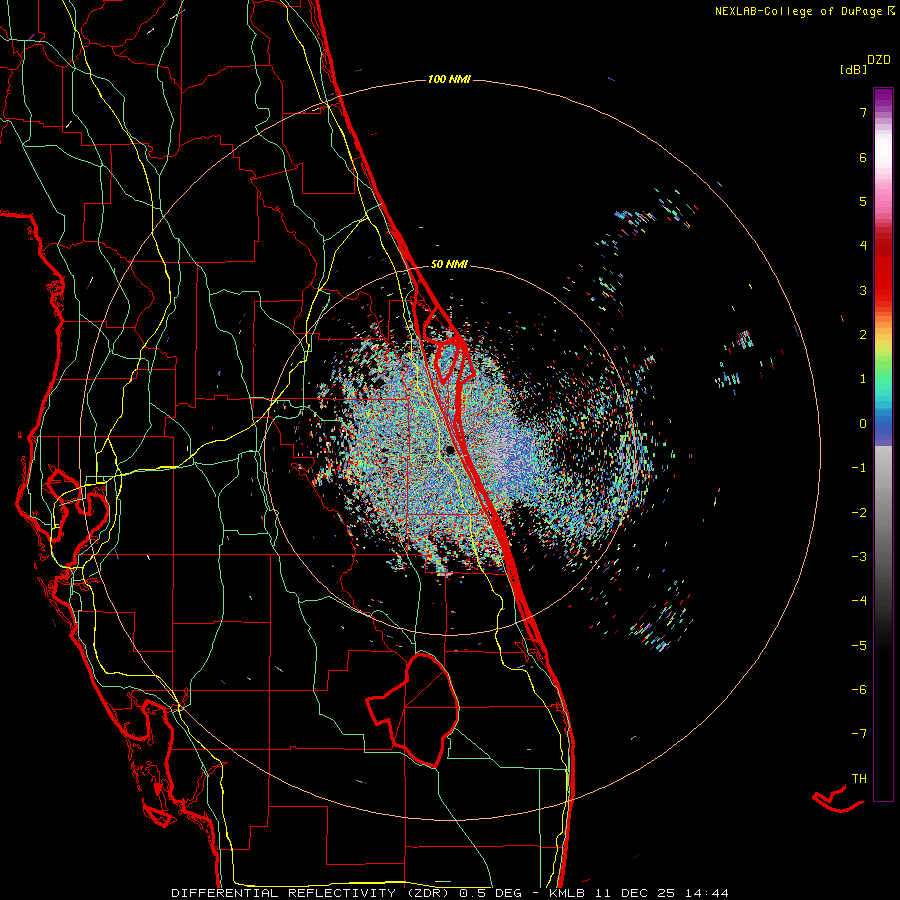Click the 0 tick label on color scale
Viewport: 900px width, 900px height.
click(863, 424)
